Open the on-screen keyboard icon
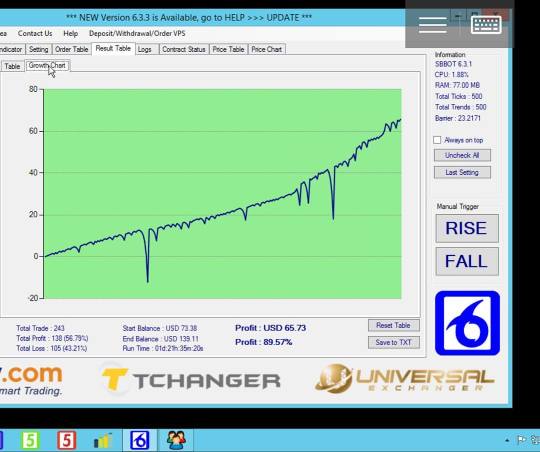 (486, 25)
